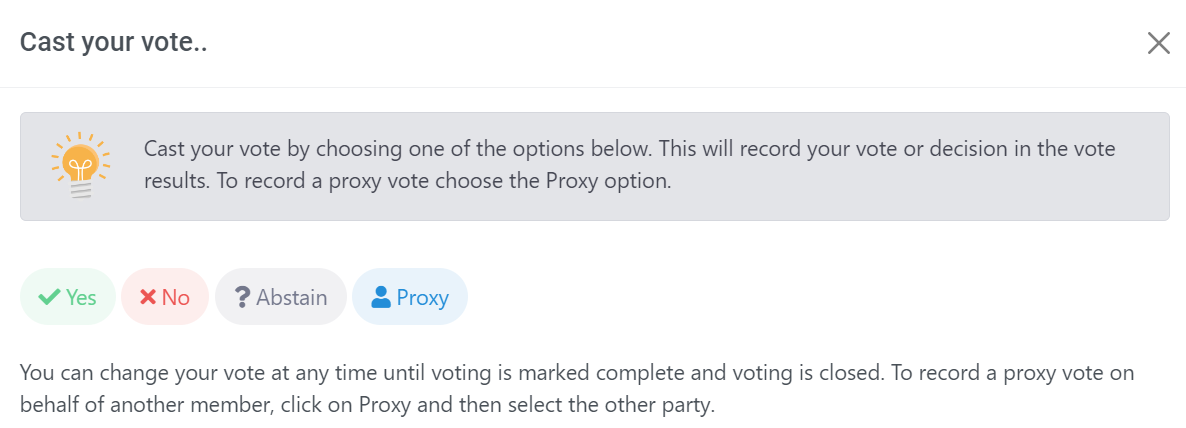Click the person icon beside Proxy

point(380,297)
